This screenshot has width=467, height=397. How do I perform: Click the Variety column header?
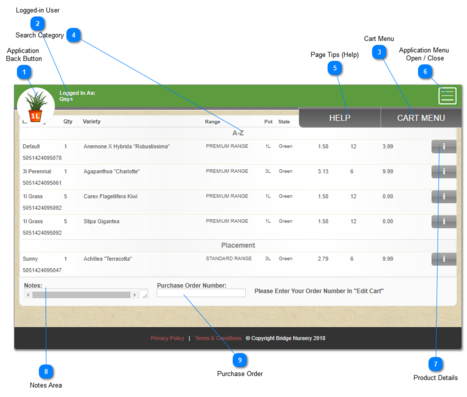[x=91, y=122]
